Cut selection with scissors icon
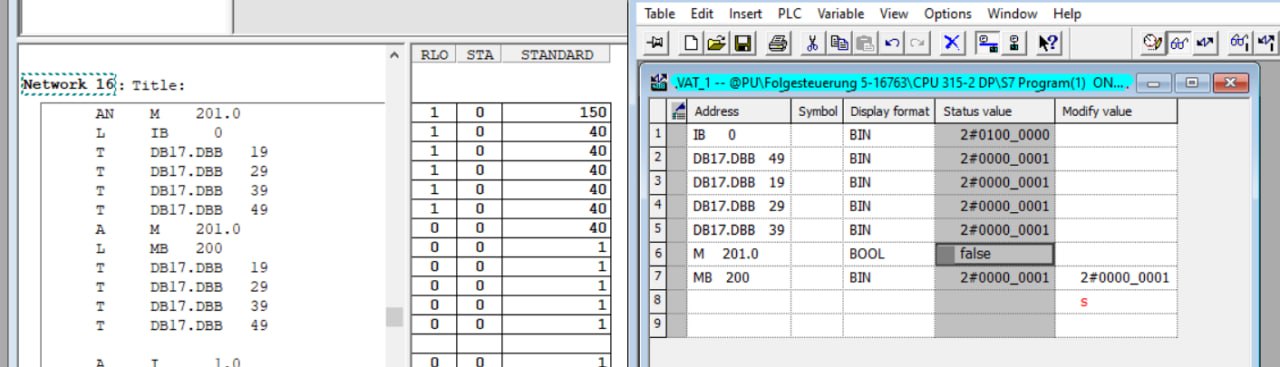 813,43
